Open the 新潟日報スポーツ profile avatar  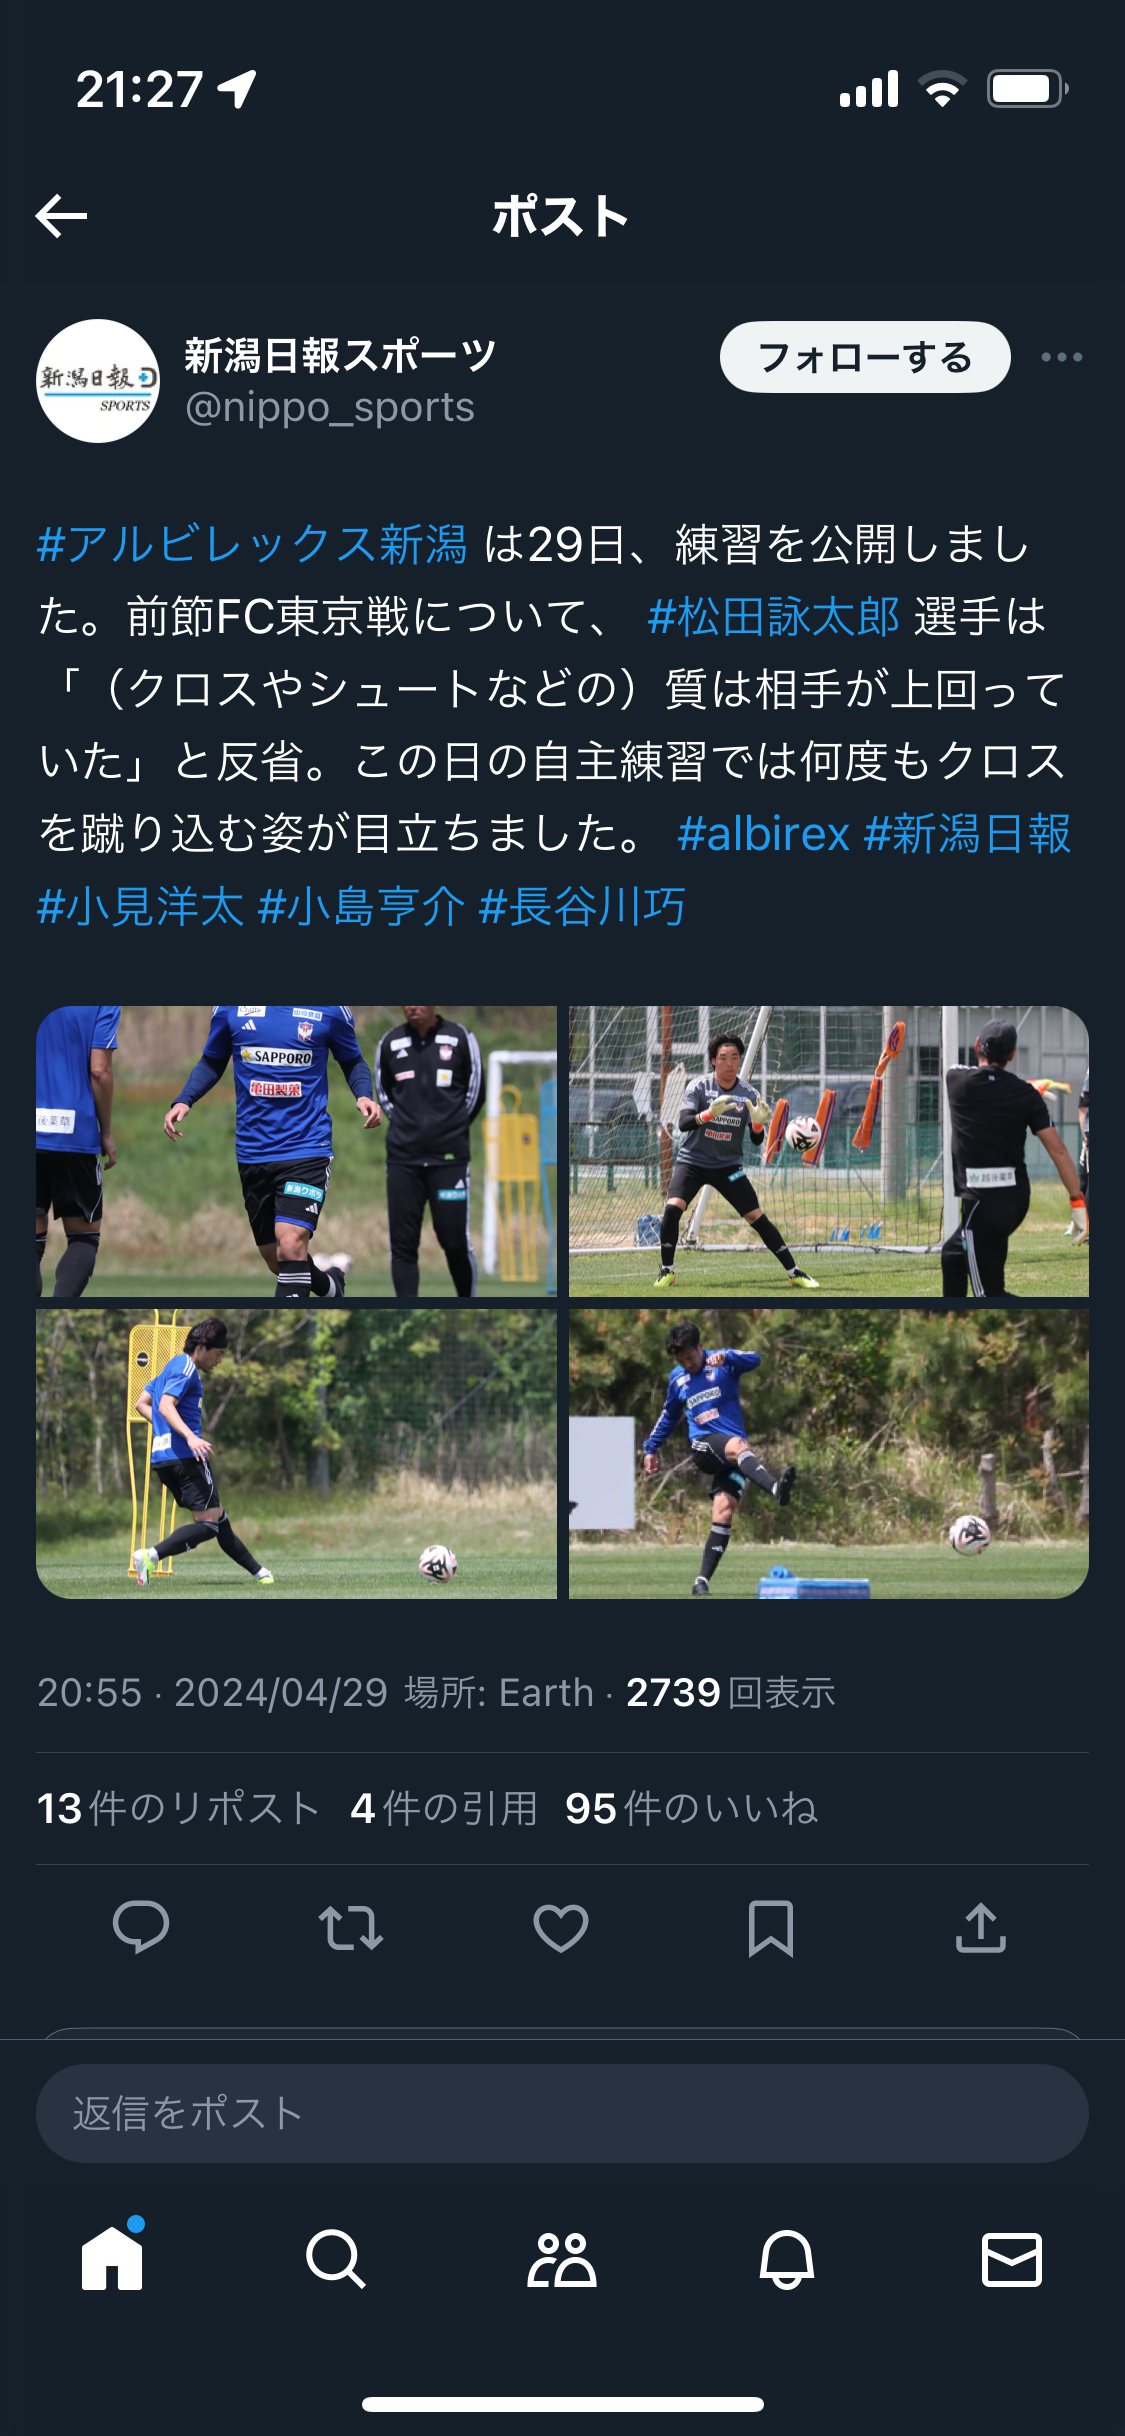click(x=98, y=381)
